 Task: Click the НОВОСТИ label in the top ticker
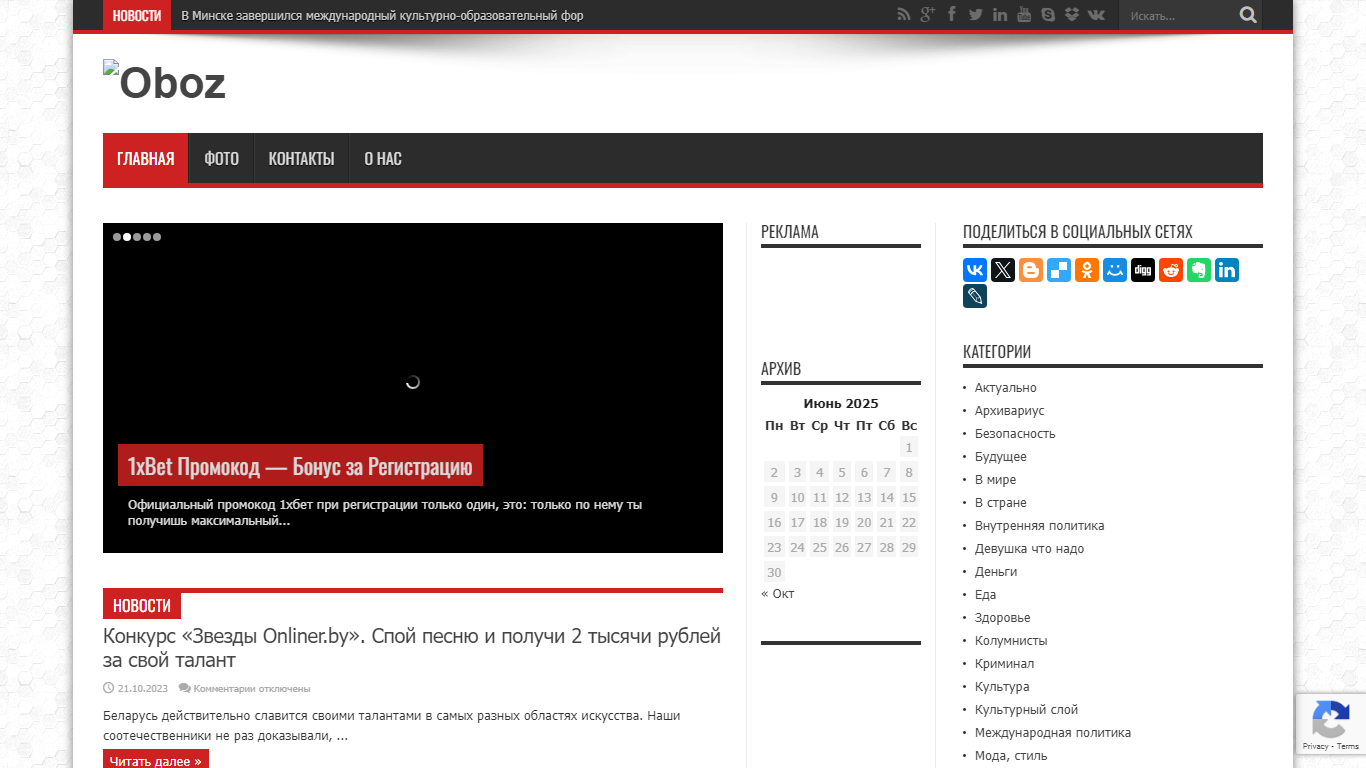point(137,15)
